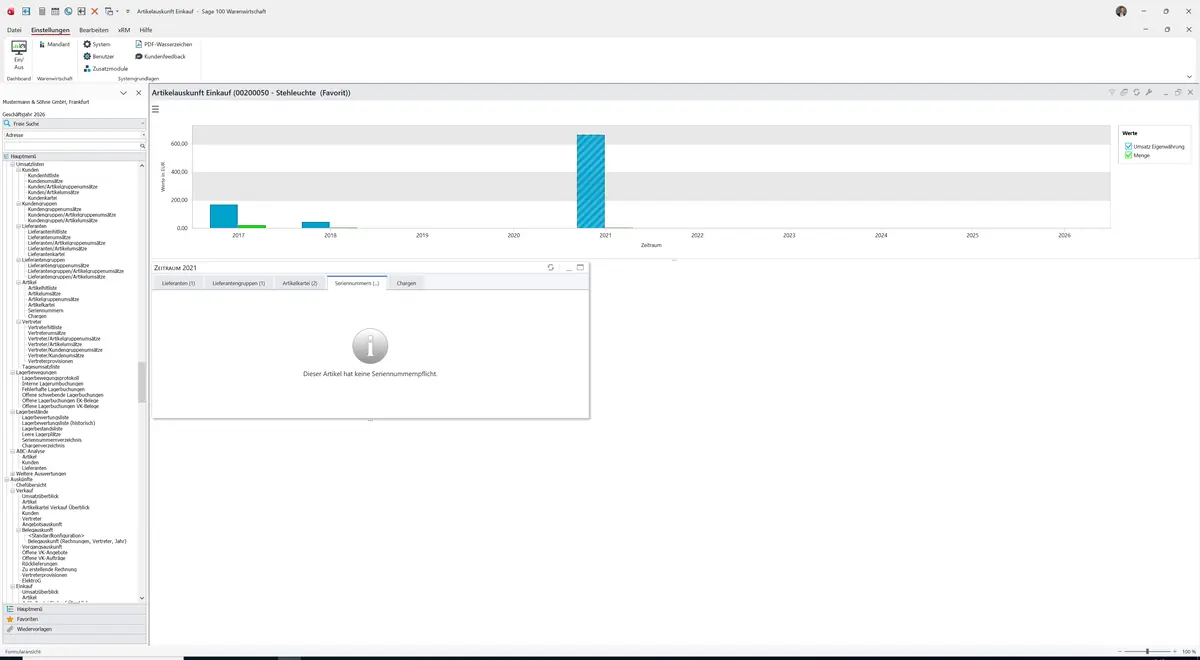This screenshot has height=660, width=1200.
Task: Open Mandant settings in the ribbon
Action: tap(55, 44)
